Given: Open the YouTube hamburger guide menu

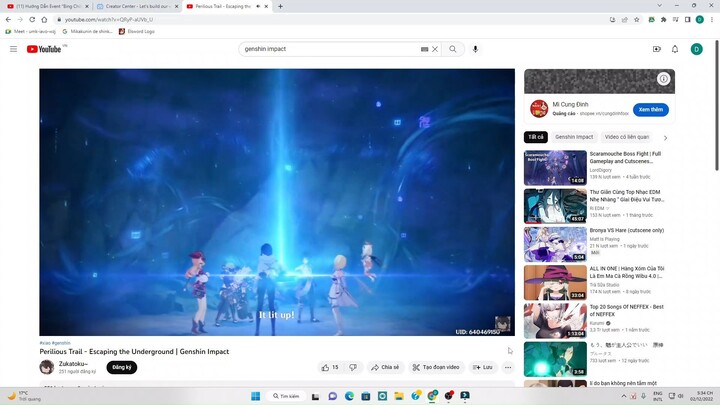Looking at the screenshot, I should (13, 49).
